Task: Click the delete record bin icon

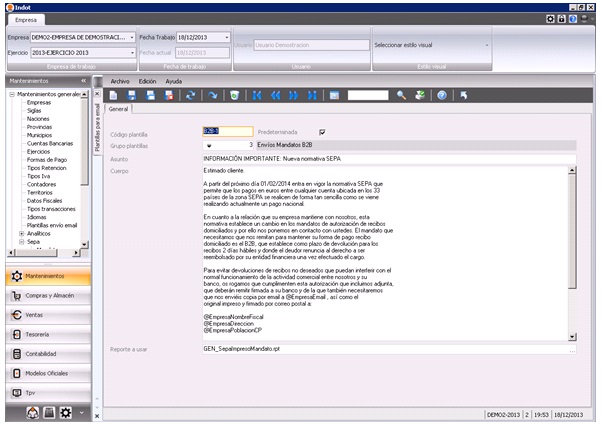Action: 233,95
